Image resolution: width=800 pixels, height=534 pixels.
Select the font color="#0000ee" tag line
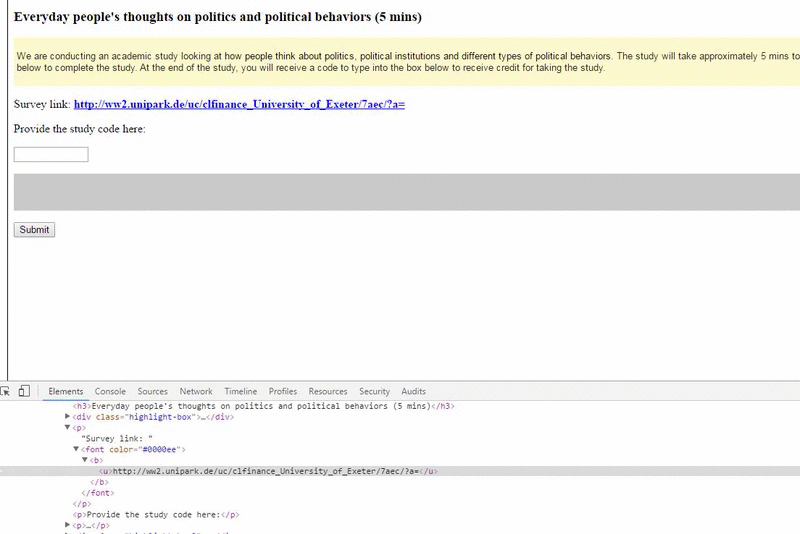133,449
